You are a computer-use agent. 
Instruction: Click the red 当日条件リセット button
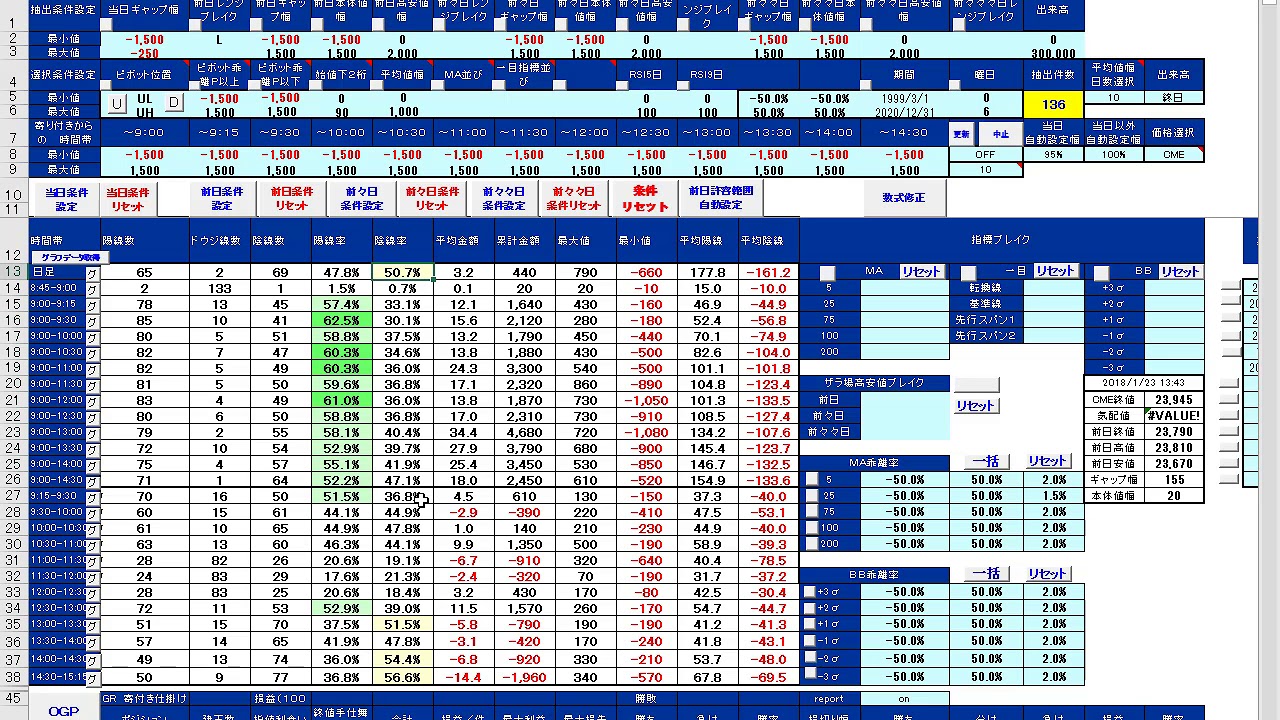click(x=128, y=199)
